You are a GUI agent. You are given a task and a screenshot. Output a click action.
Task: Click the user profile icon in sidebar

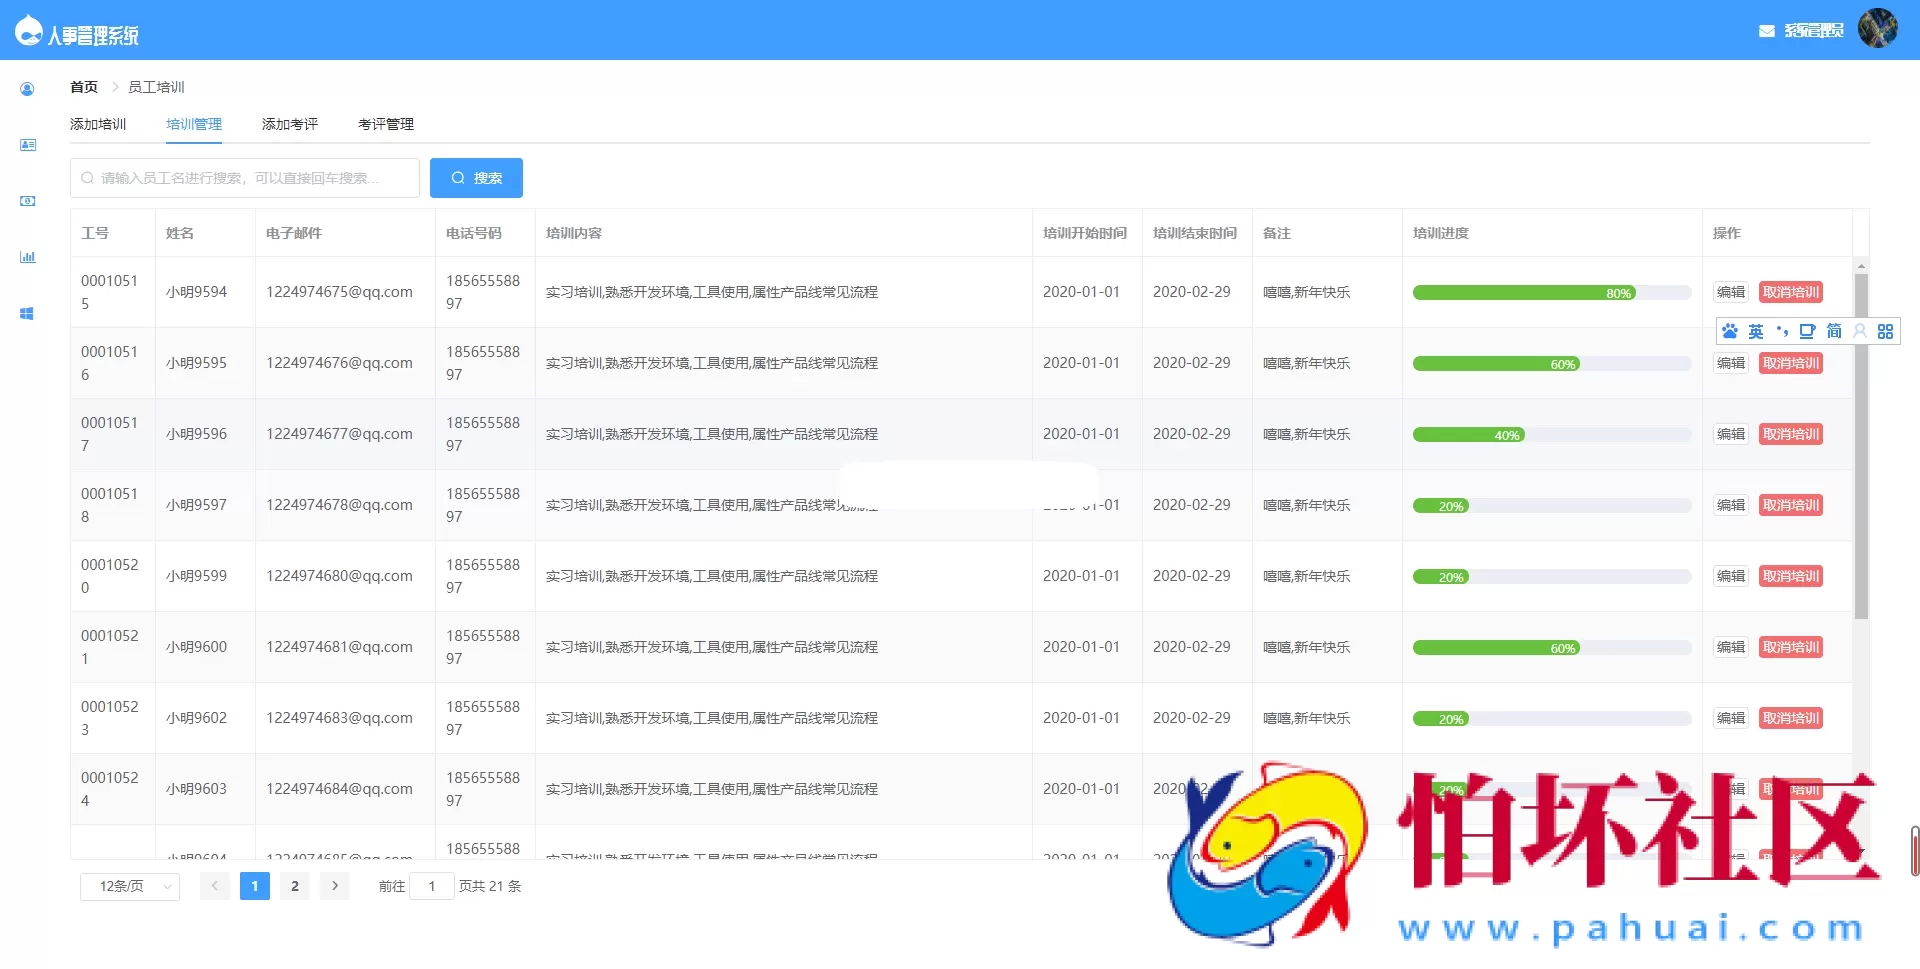click(27, 89)
